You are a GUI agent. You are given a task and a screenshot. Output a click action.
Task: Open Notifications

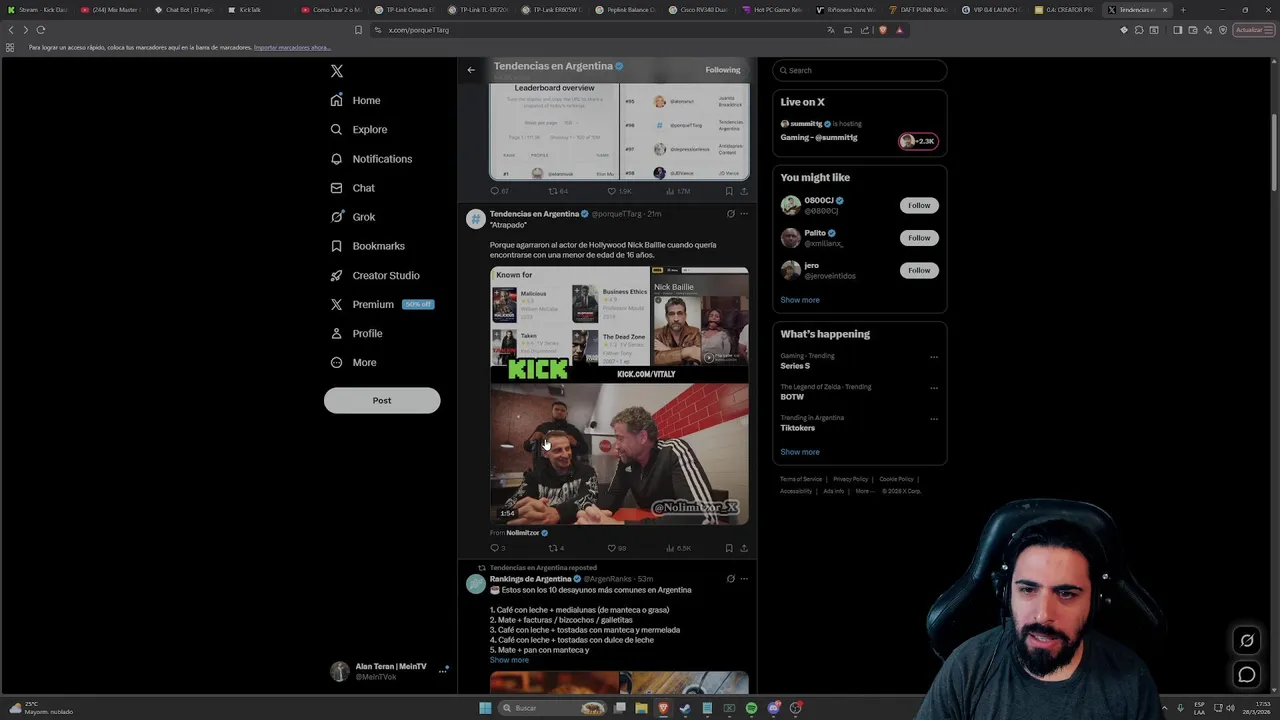[371, 159]
